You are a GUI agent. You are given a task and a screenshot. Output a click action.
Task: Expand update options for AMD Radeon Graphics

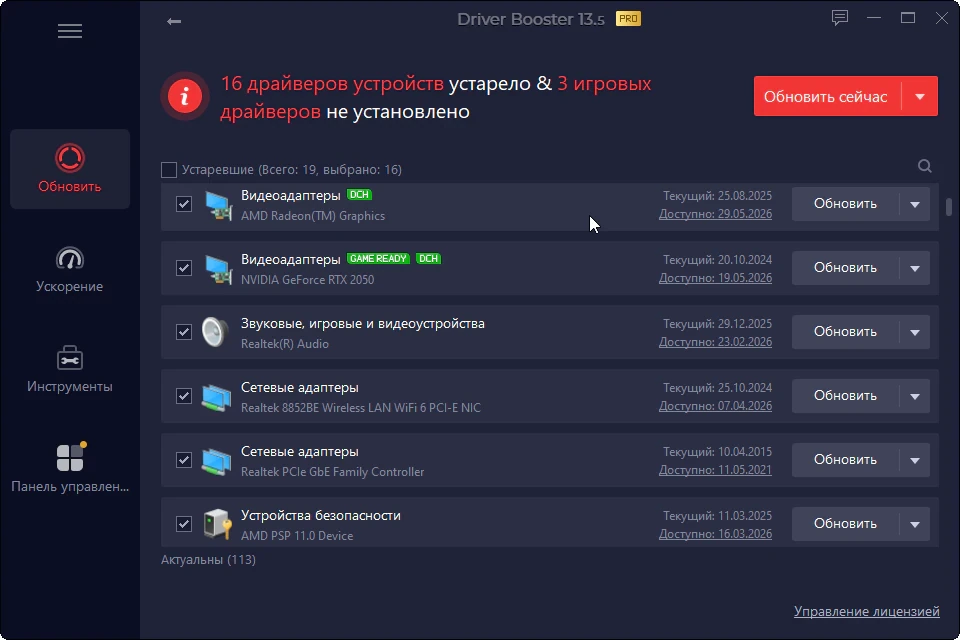tap(915, 204)
